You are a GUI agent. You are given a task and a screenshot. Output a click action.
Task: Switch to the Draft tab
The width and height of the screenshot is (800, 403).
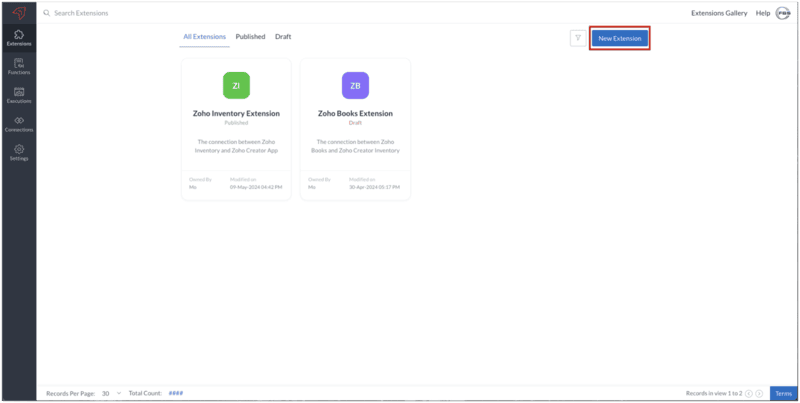pos(283,37)
